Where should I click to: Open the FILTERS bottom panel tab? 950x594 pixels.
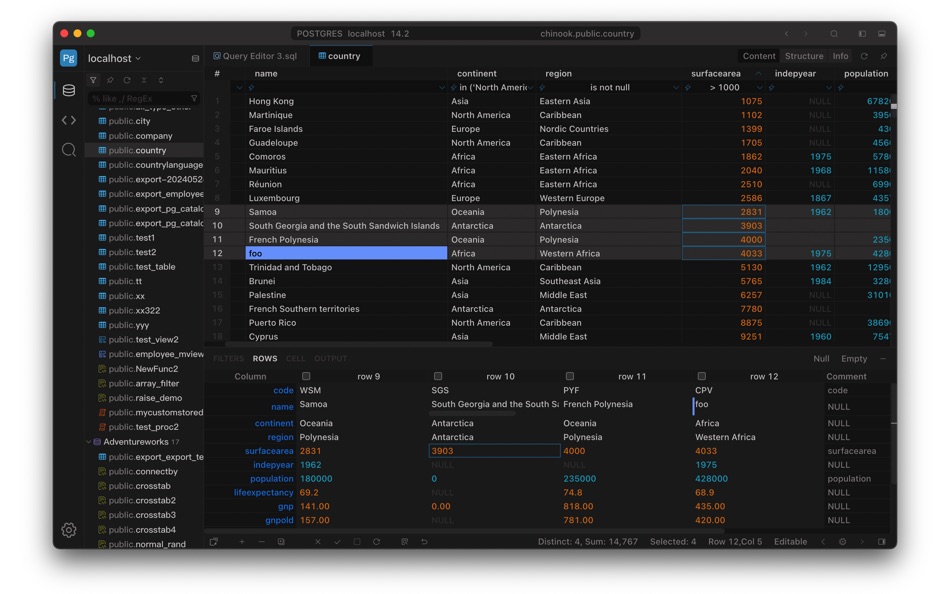(228, 358)
